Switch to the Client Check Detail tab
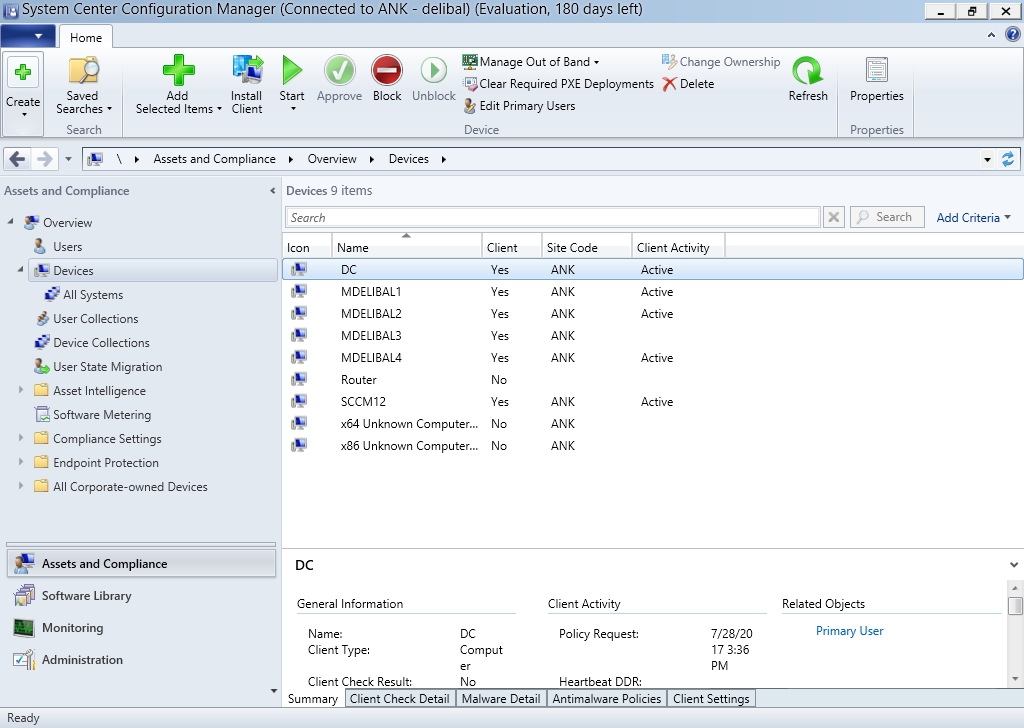 [x=399, y=699]
